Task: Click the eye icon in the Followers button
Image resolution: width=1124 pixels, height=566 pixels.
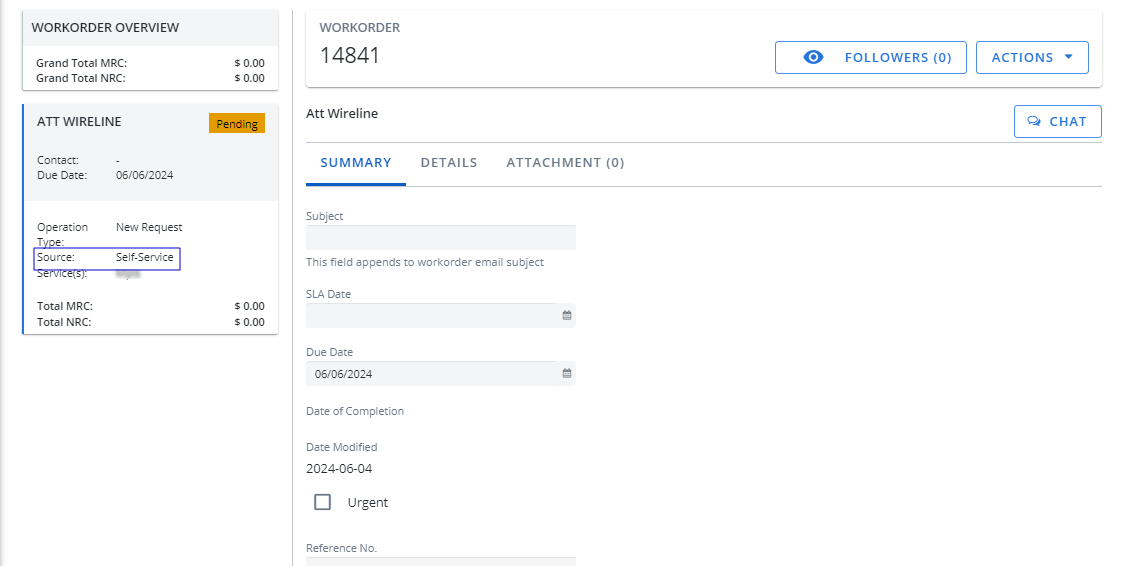Action: coord(814,58)
